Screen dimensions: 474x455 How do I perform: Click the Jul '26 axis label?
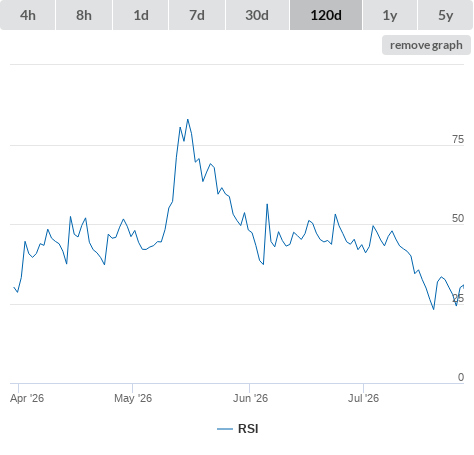363,398
